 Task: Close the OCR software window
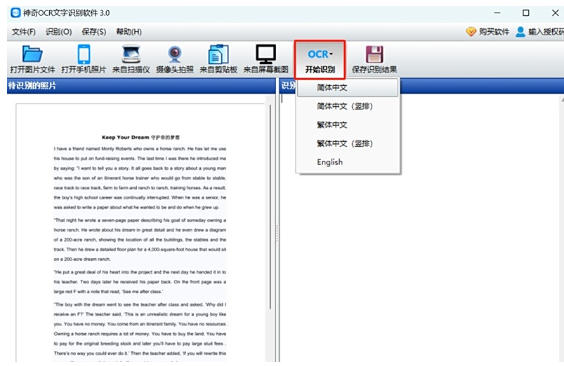555,13
